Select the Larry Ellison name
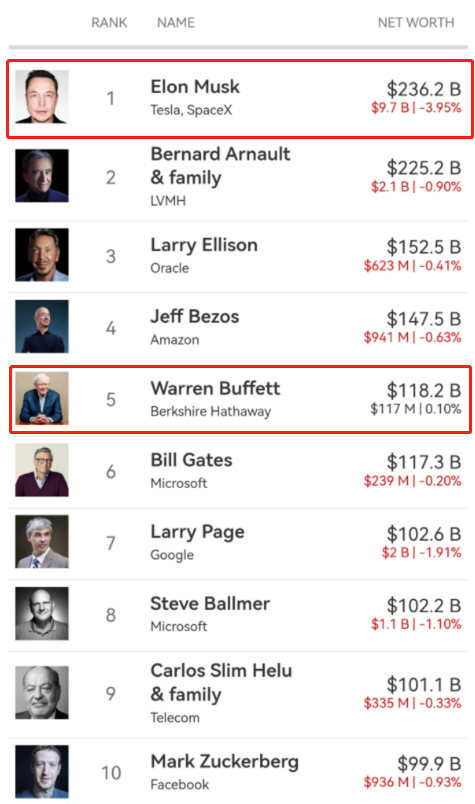The image size is (475, 804). coord(204,245)
